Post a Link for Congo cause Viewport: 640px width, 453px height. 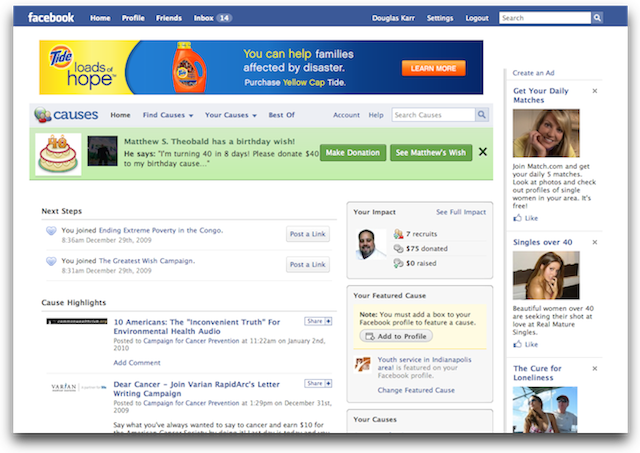click(307, 234)
